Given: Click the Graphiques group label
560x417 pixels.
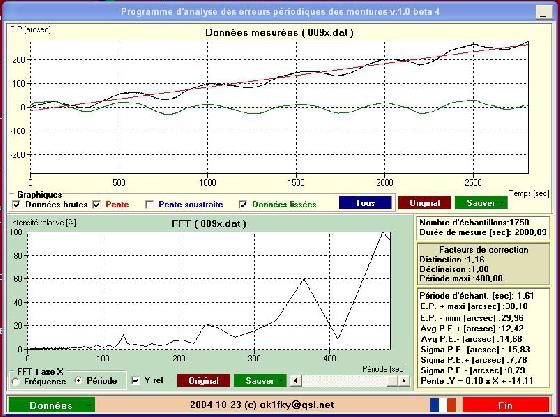Looking at the screenshot, I should tap(39, 195).
